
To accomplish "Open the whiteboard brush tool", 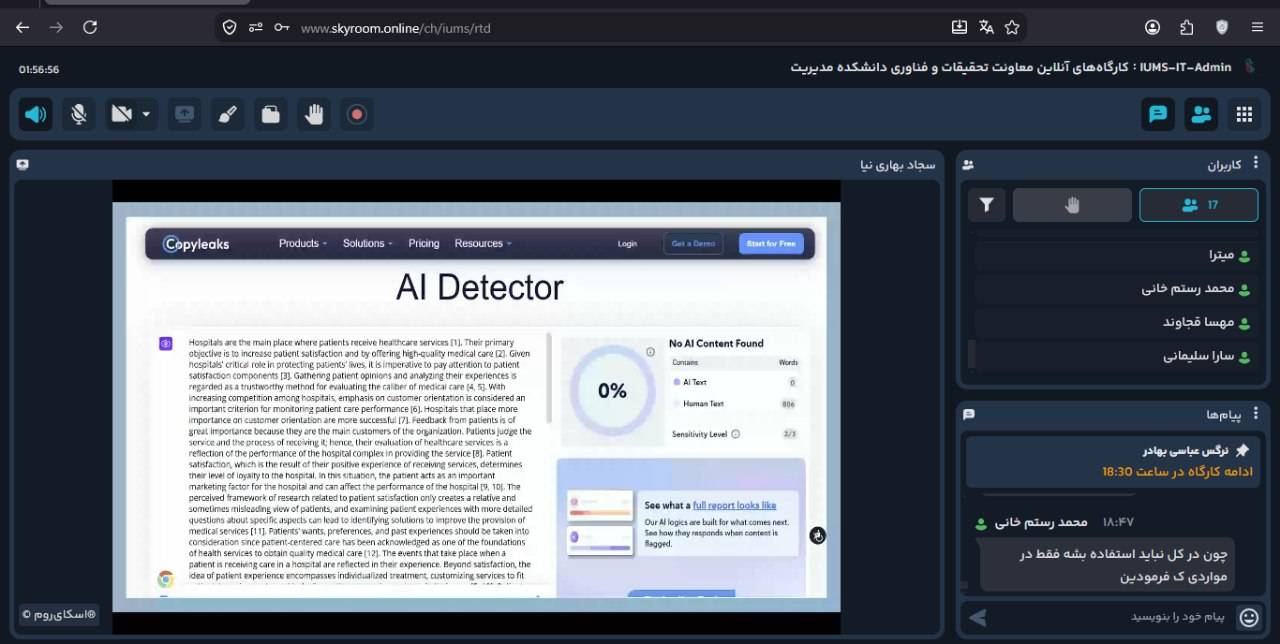I will (x=227, y=114).
